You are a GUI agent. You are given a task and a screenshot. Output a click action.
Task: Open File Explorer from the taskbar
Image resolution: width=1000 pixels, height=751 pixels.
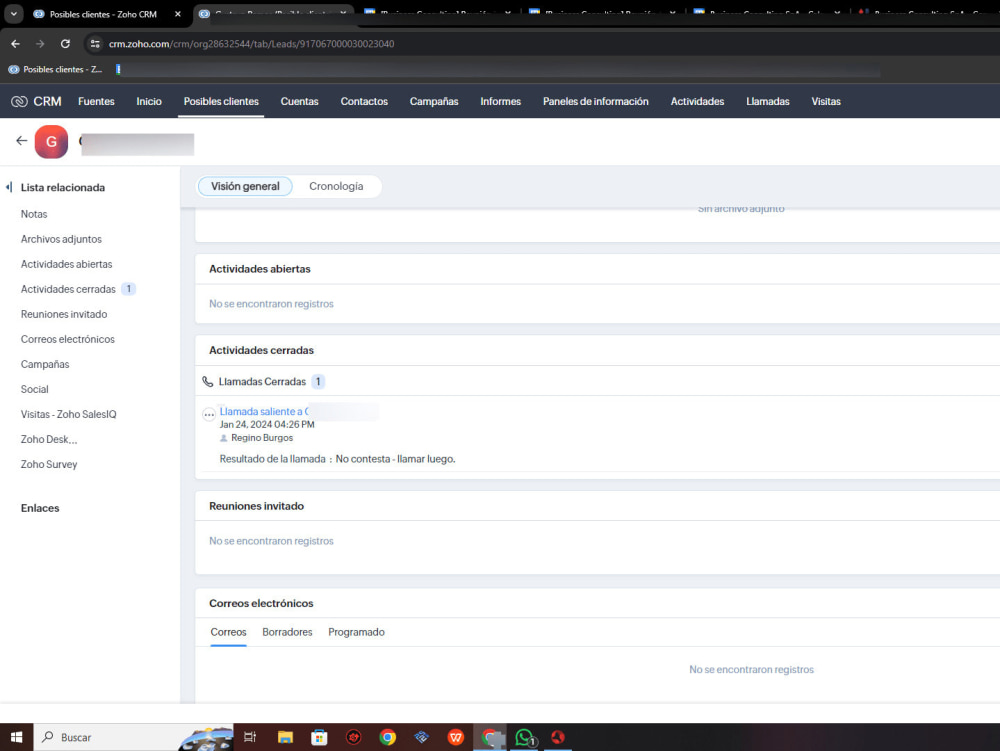click(285, 737)
